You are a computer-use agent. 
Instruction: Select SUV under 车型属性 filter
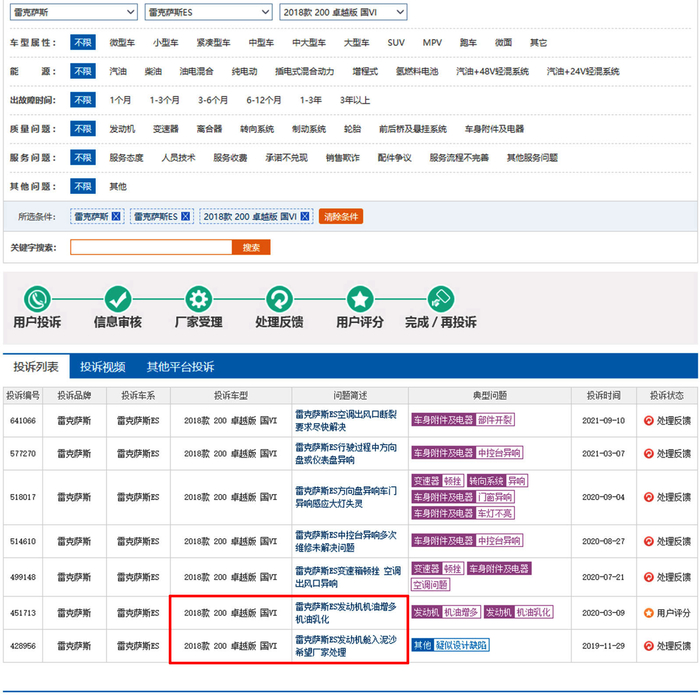396,43
